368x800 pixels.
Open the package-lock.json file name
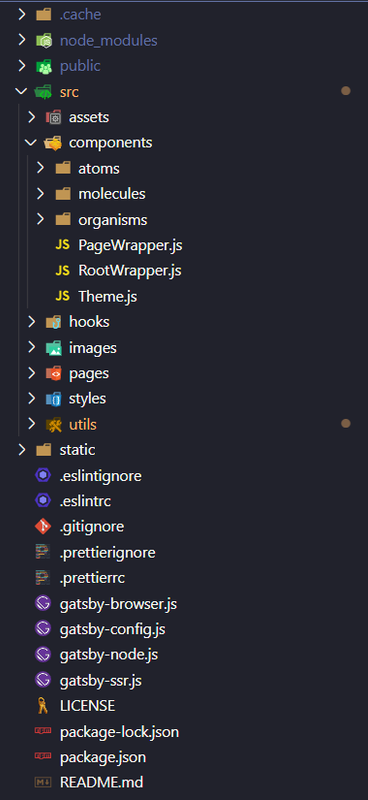(x=119, y=732)
